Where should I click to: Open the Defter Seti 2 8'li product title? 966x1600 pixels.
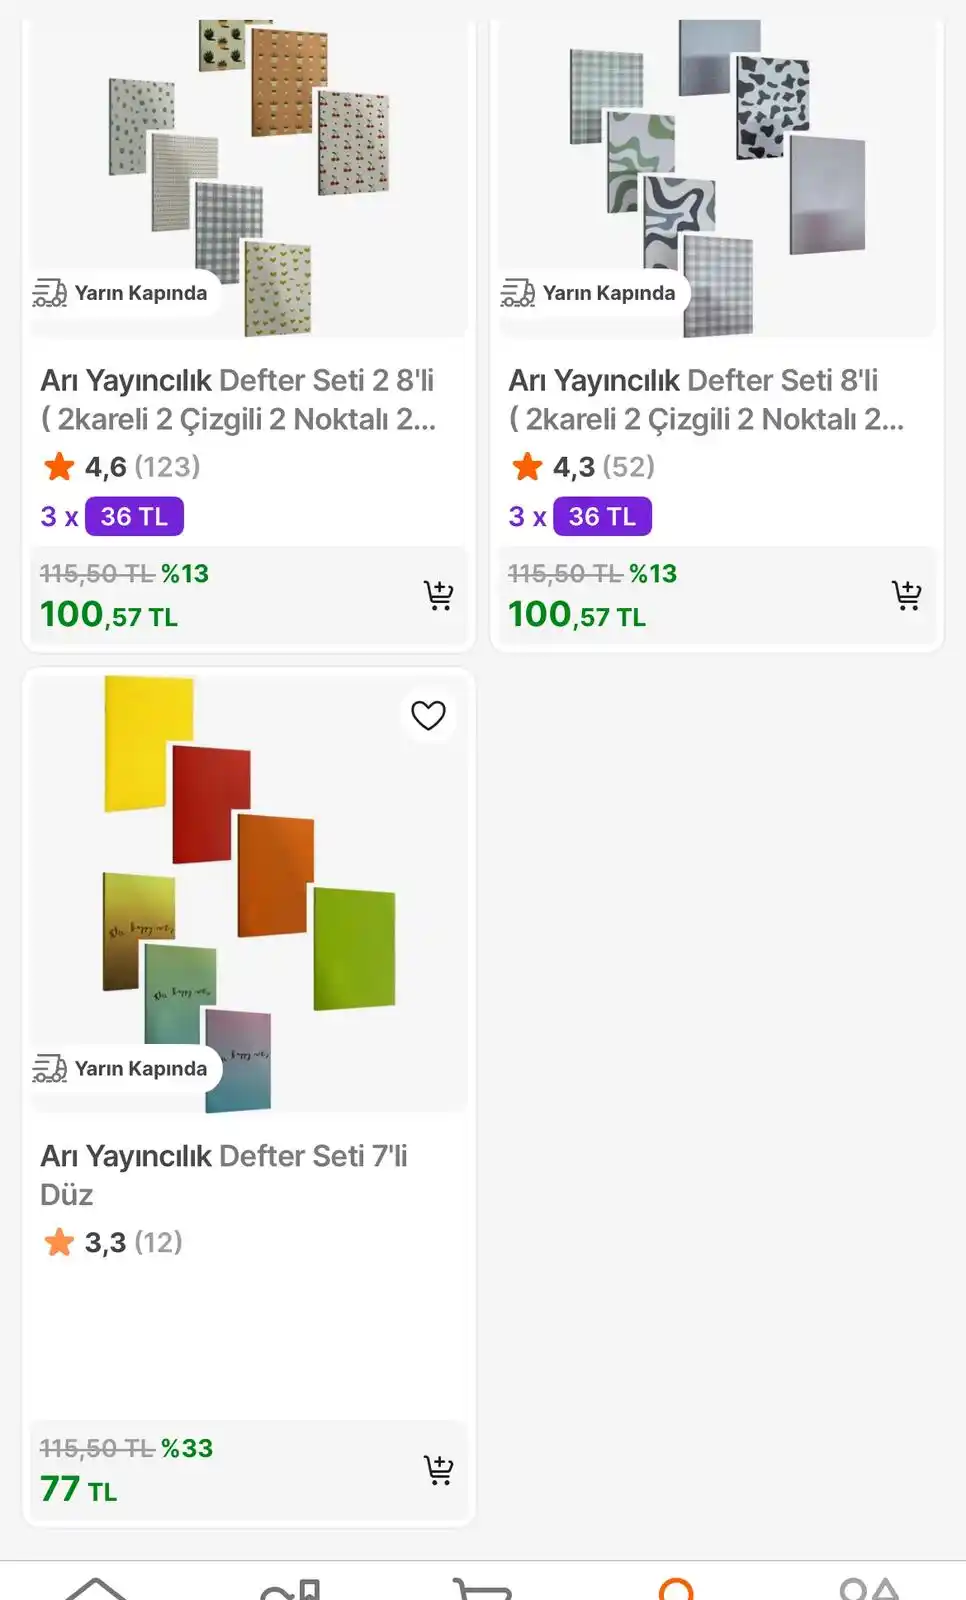coord(238,399)
